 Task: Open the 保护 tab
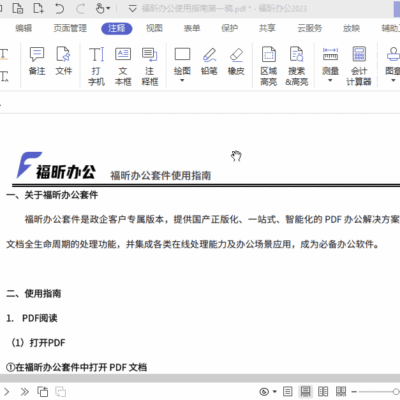(x=230, y=28)
